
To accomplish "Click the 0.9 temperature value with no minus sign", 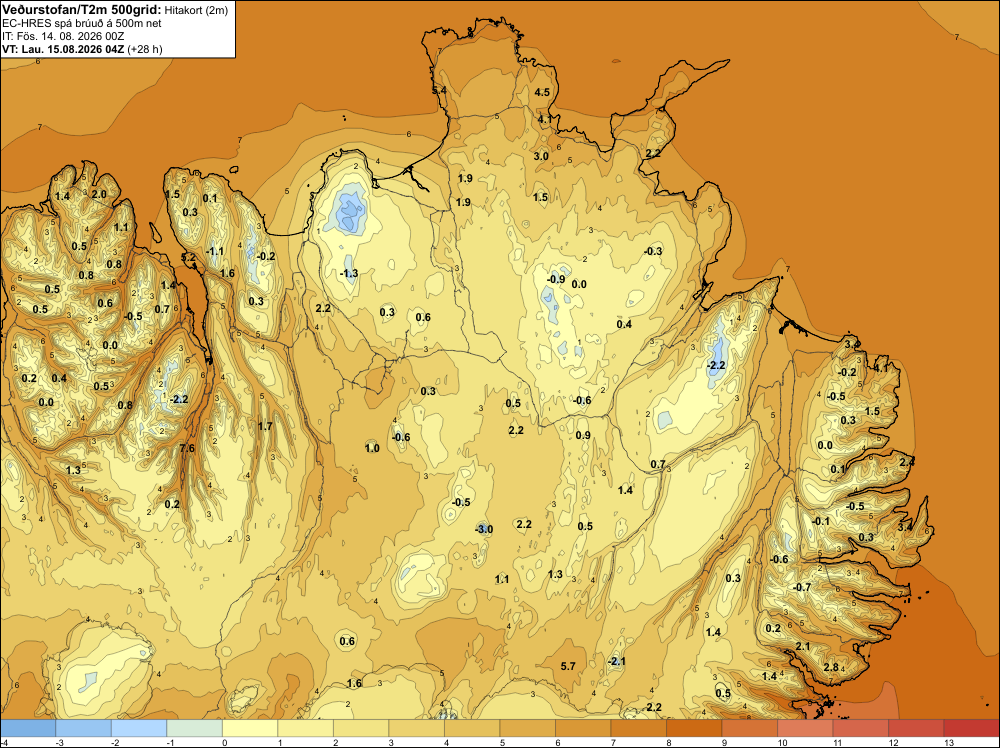I will click(583, 436).
